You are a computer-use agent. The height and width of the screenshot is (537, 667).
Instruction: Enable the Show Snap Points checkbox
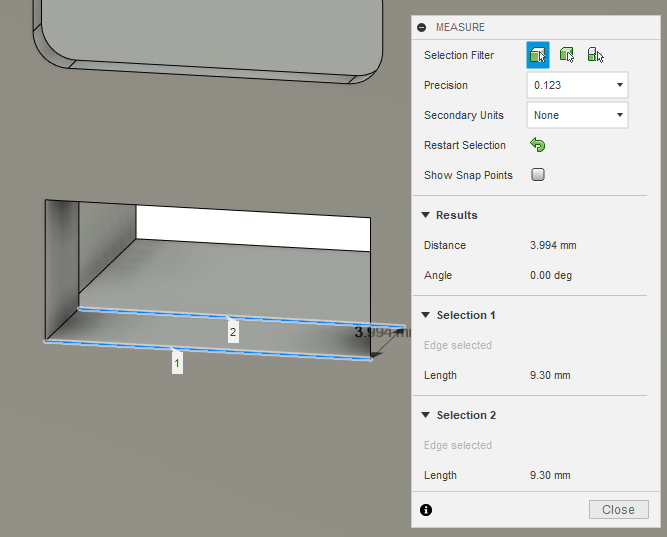point(538,175)
